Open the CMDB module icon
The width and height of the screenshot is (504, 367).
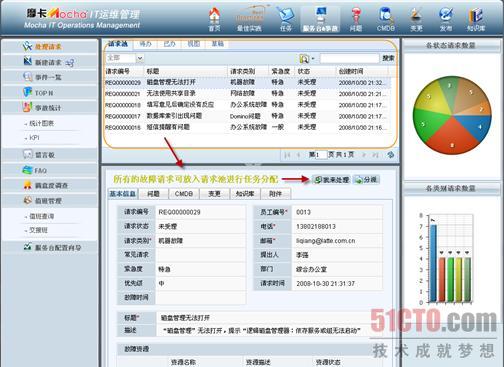pos(386,20)
